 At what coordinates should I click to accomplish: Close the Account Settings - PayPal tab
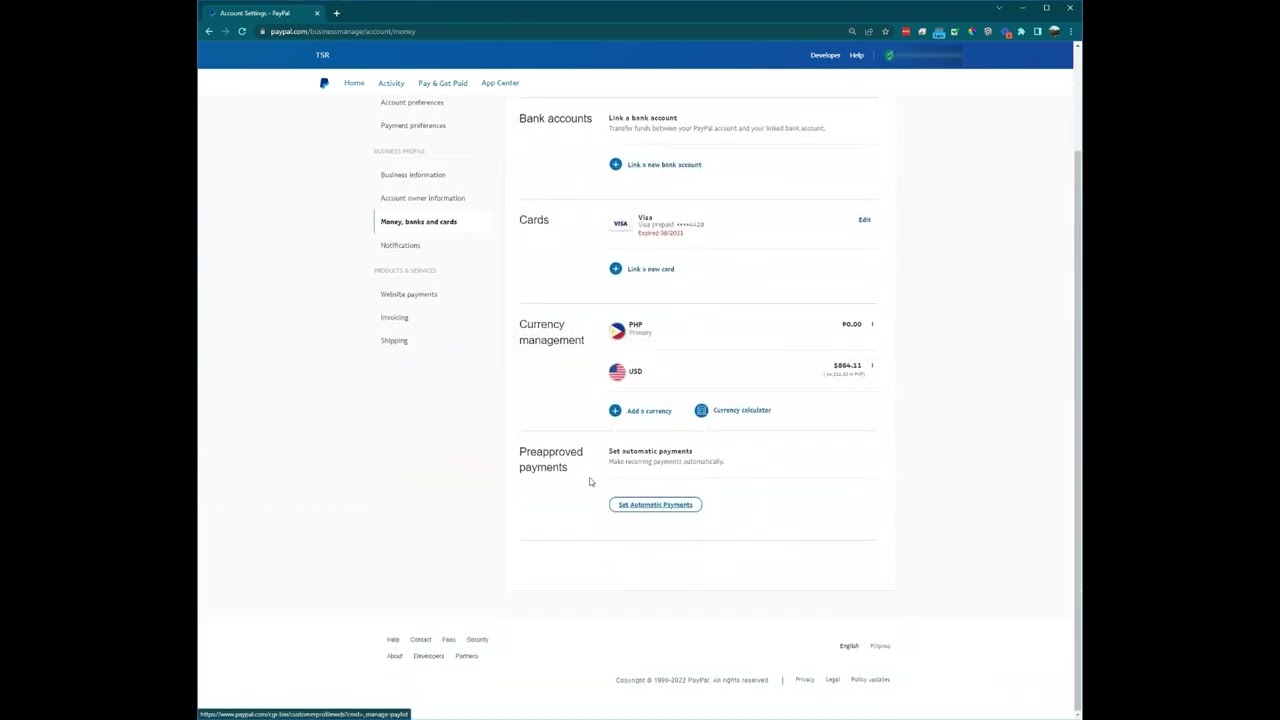tap(317, 13)
